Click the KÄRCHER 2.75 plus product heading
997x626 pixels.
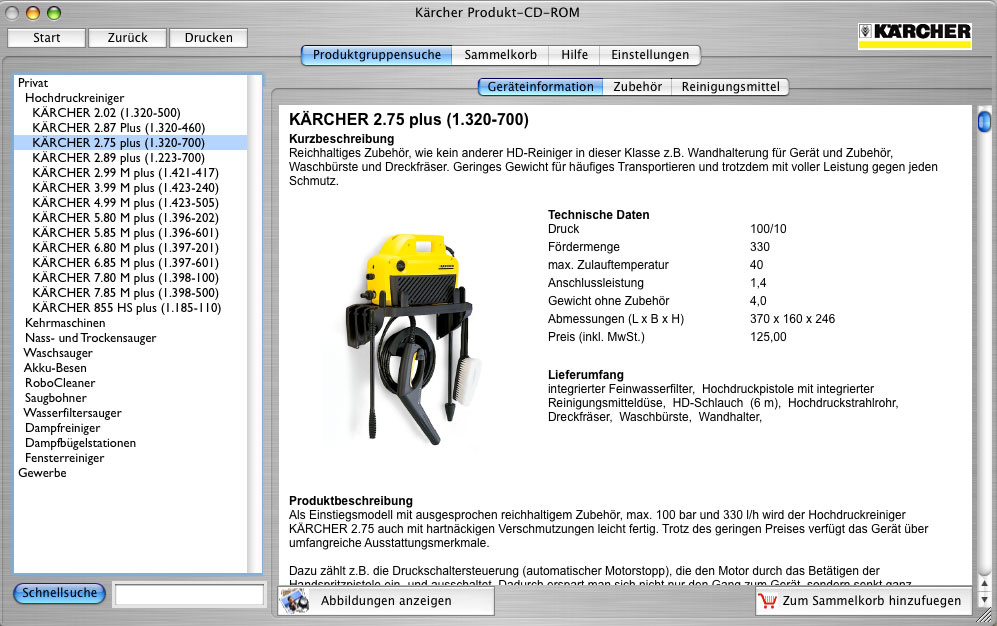coord(409,119)
